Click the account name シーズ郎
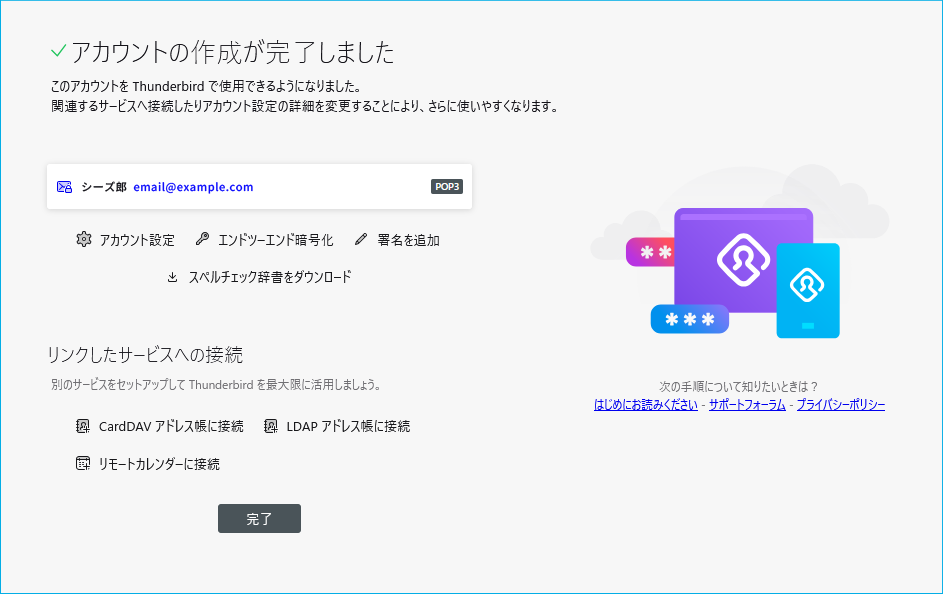Viewport: 943px width, 594px height. (x=103, y=187)
